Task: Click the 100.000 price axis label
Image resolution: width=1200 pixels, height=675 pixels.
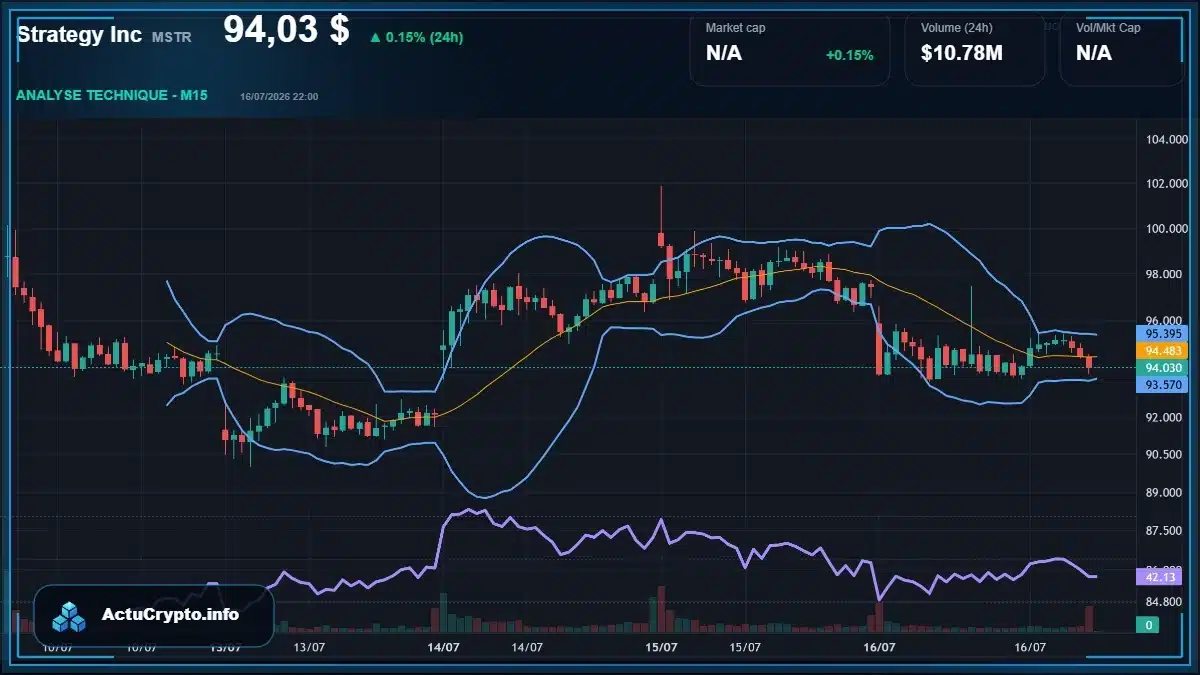Action: click(1165, 229)
